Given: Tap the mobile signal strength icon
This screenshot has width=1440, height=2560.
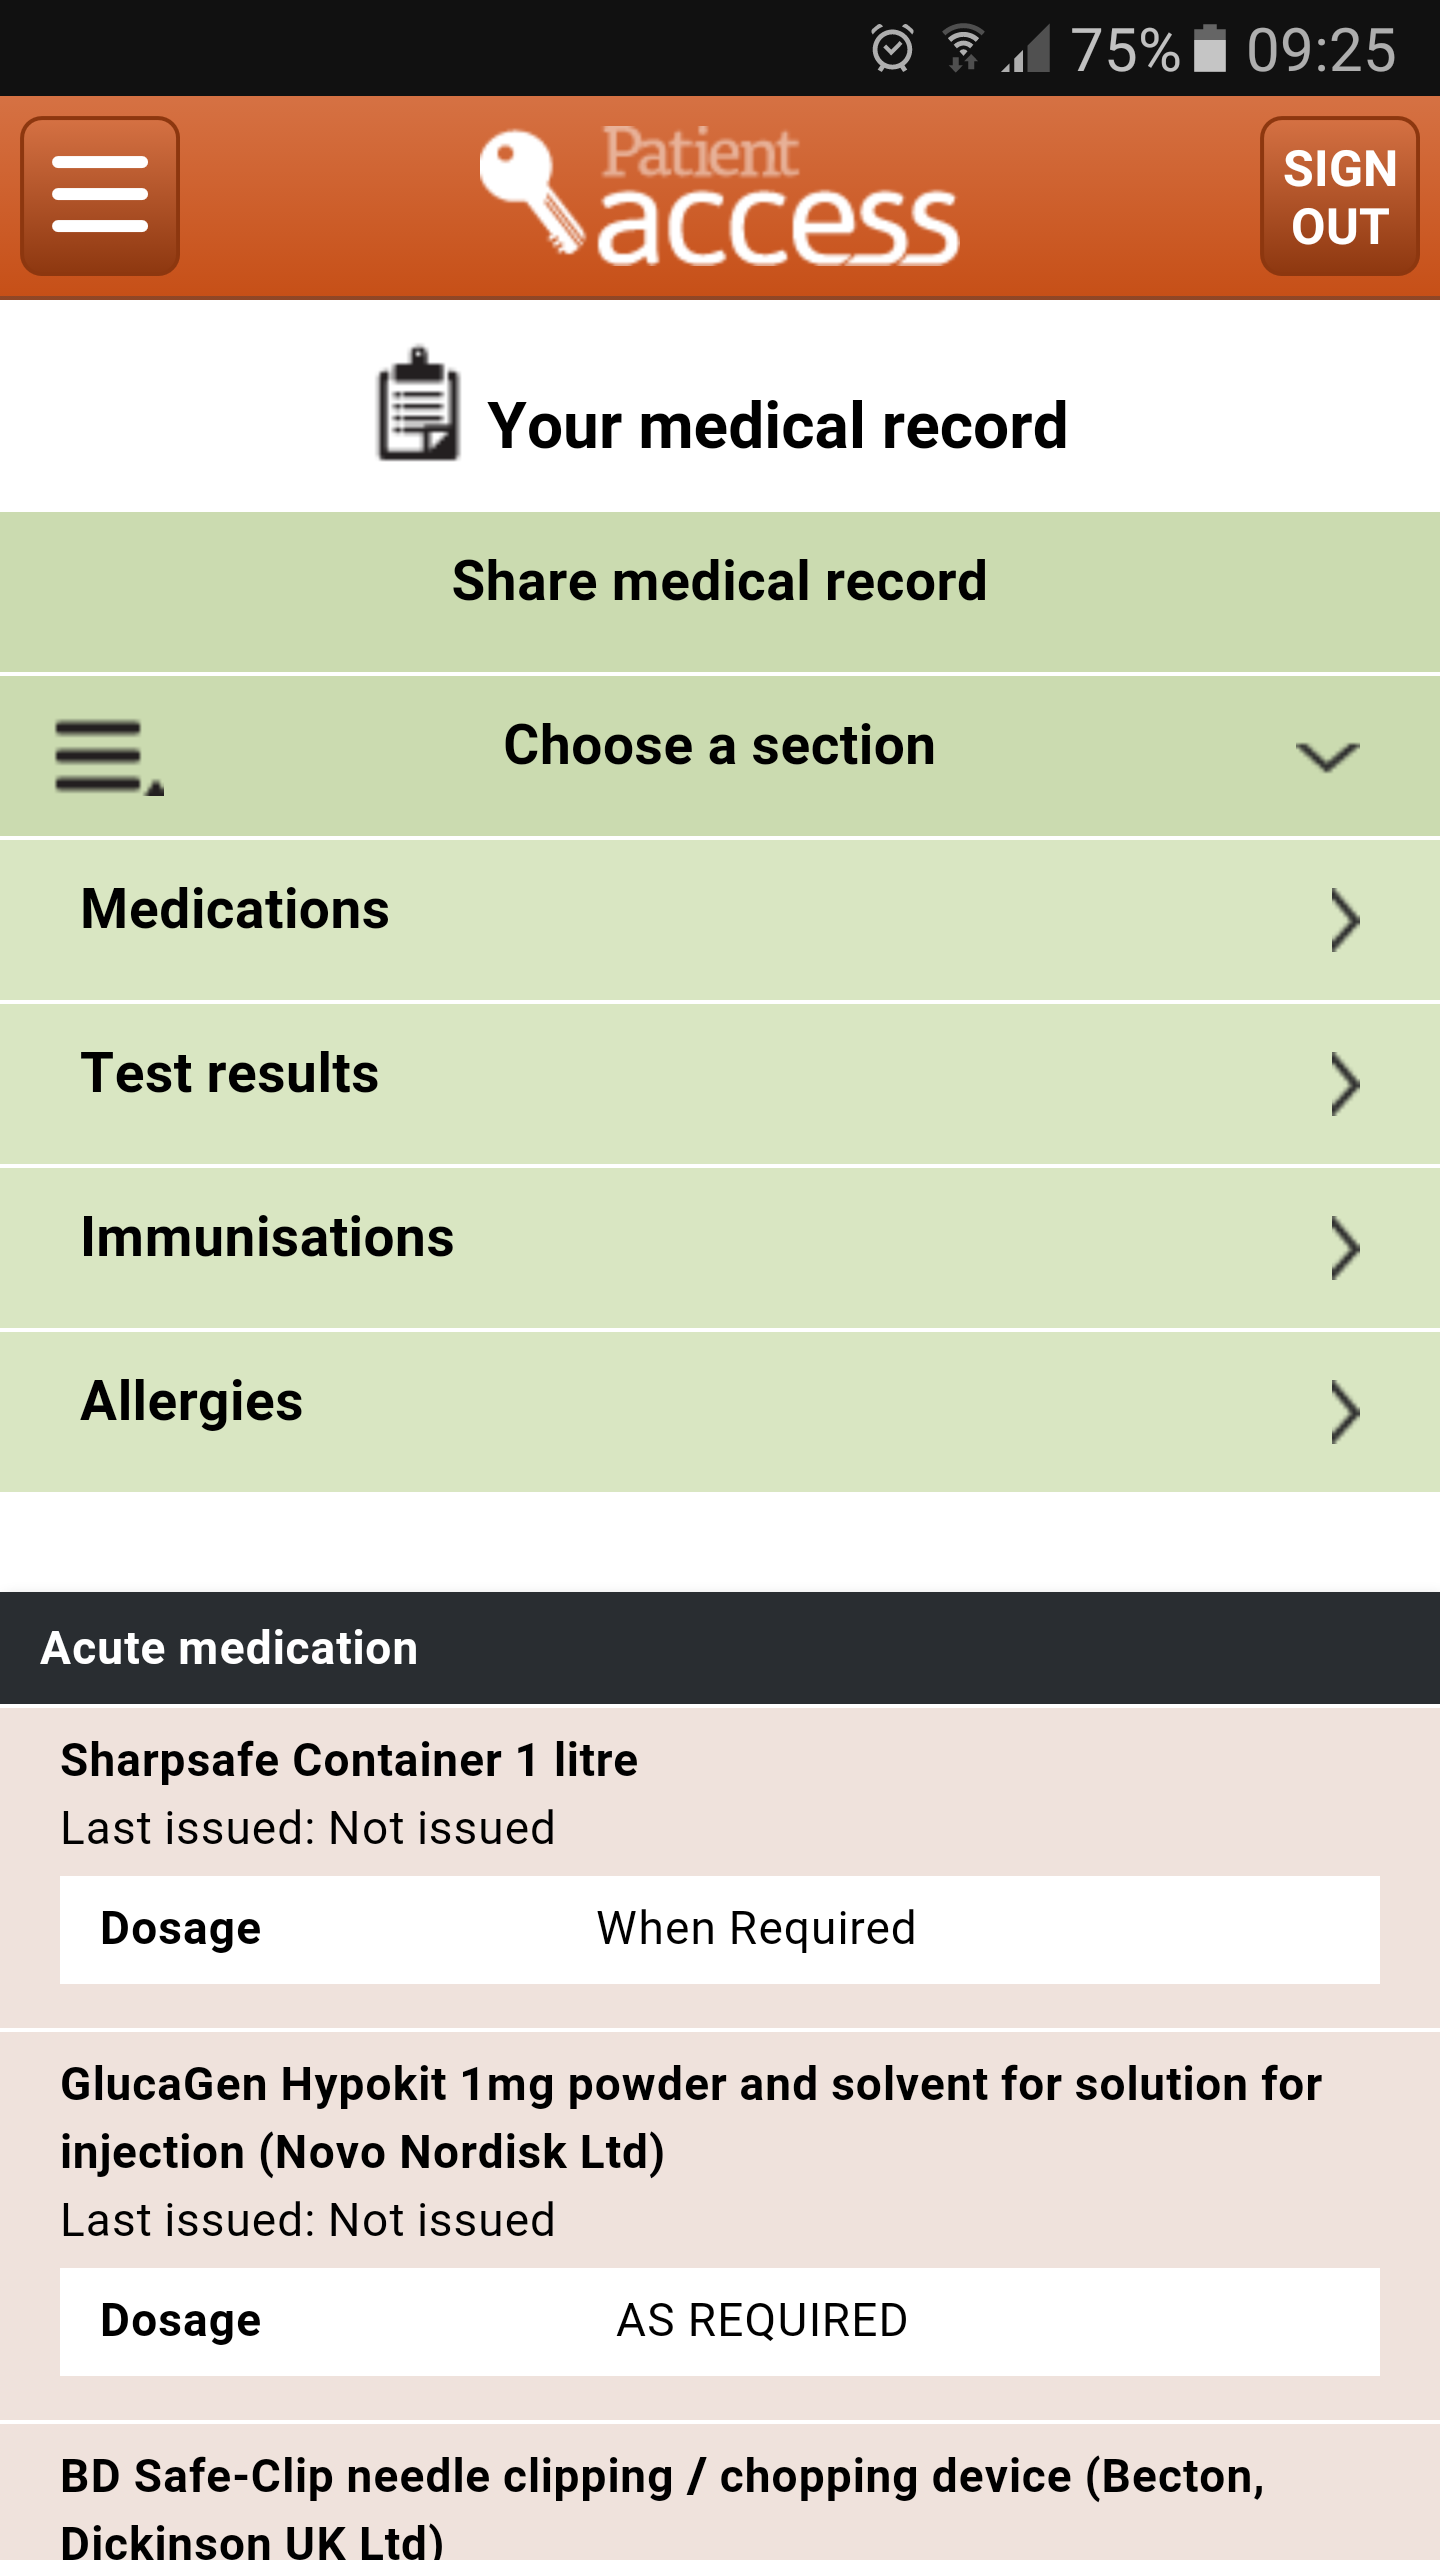Looking at the screenshot, I should (1027, 48).
